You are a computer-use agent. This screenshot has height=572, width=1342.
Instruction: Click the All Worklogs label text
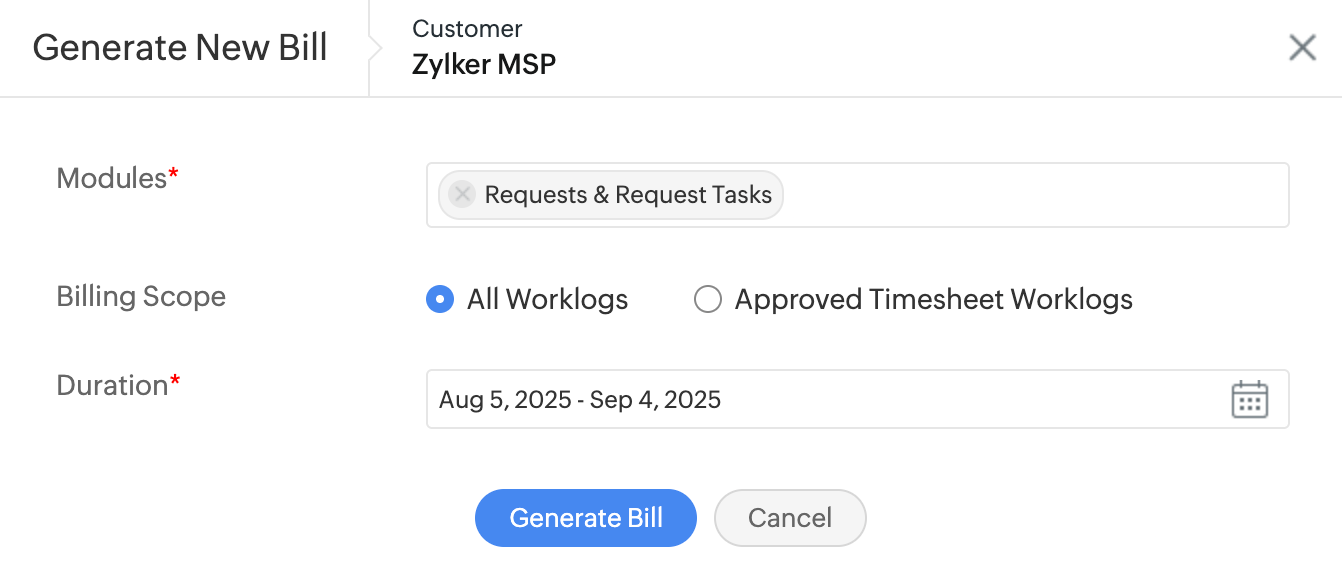(547, 300)
